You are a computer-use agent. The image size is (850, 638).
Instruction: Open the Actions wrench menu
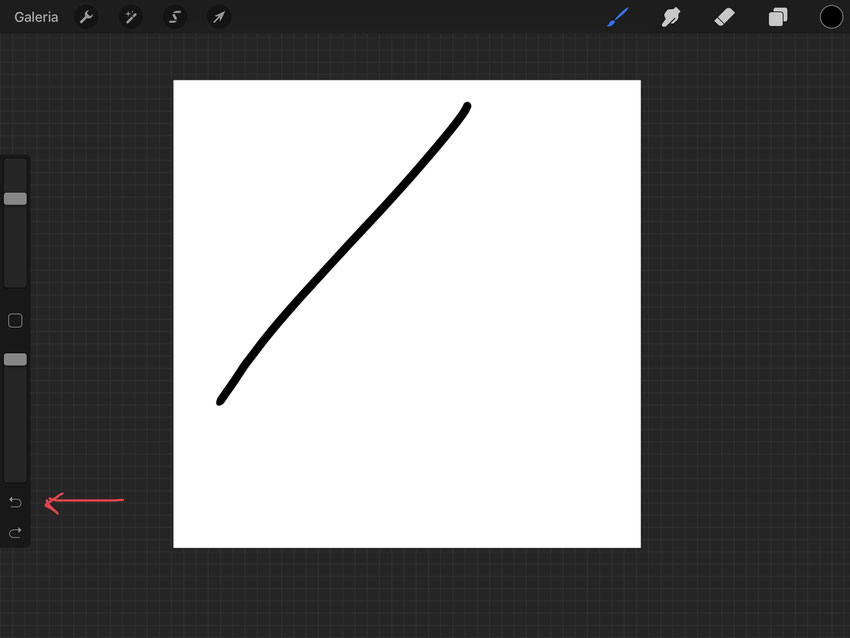pyautogui.click(x=86, y=17)
